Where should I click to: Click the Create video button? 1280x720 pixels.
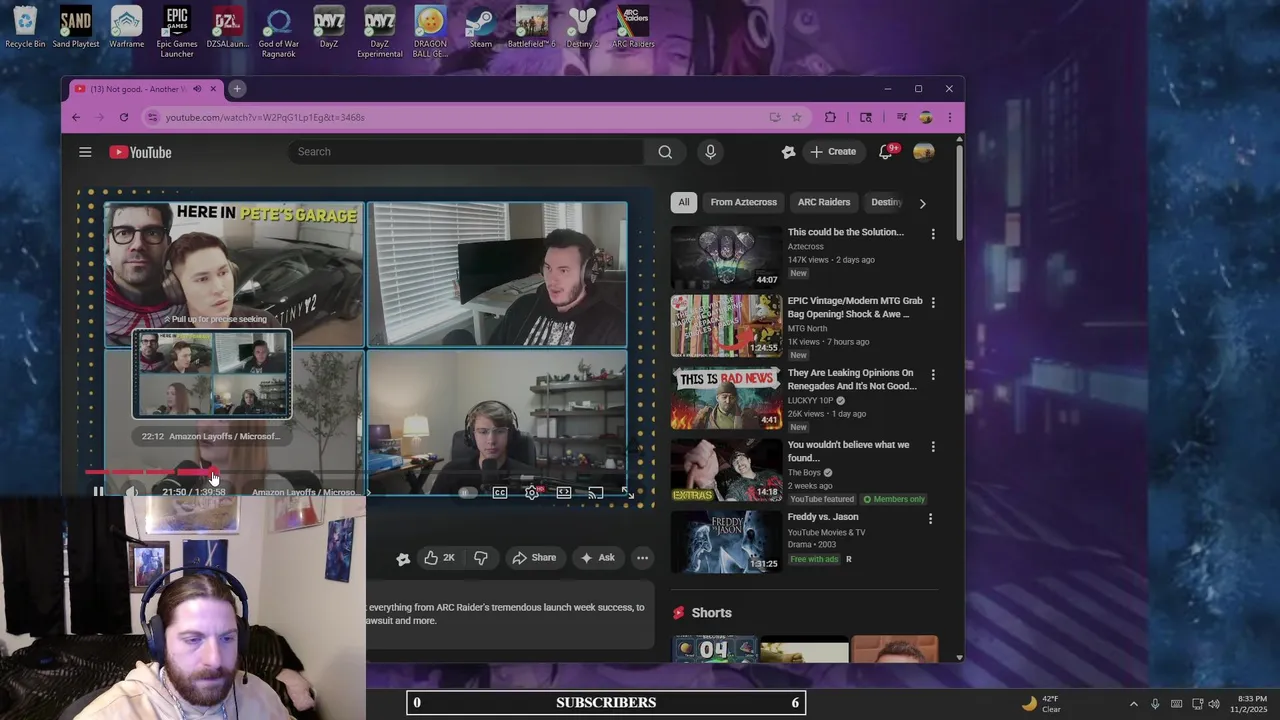coord(833,152)
